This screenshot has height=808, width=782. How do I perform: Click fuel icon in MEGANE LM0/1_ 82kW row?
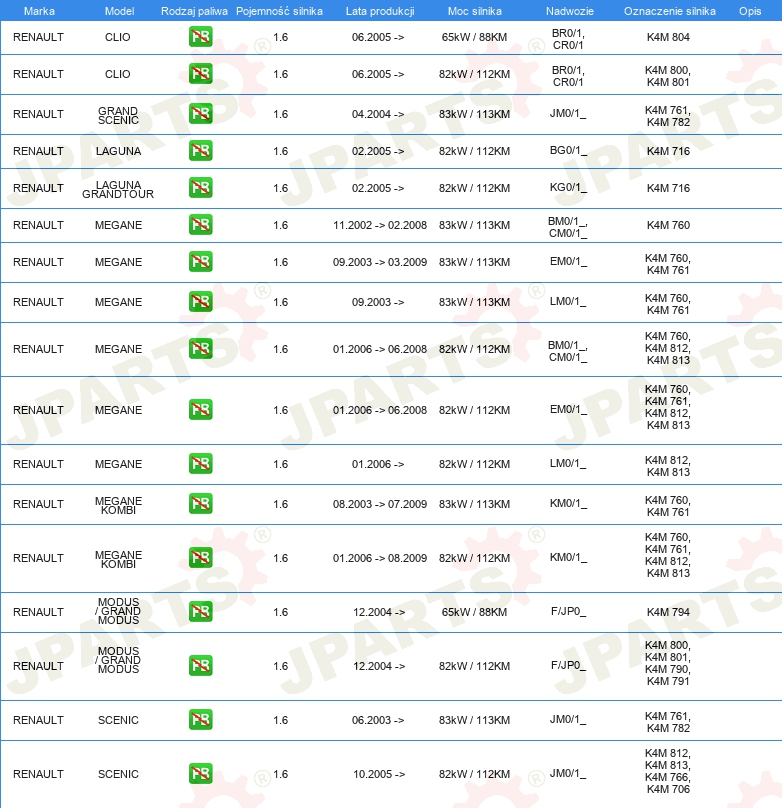[200, 464]
